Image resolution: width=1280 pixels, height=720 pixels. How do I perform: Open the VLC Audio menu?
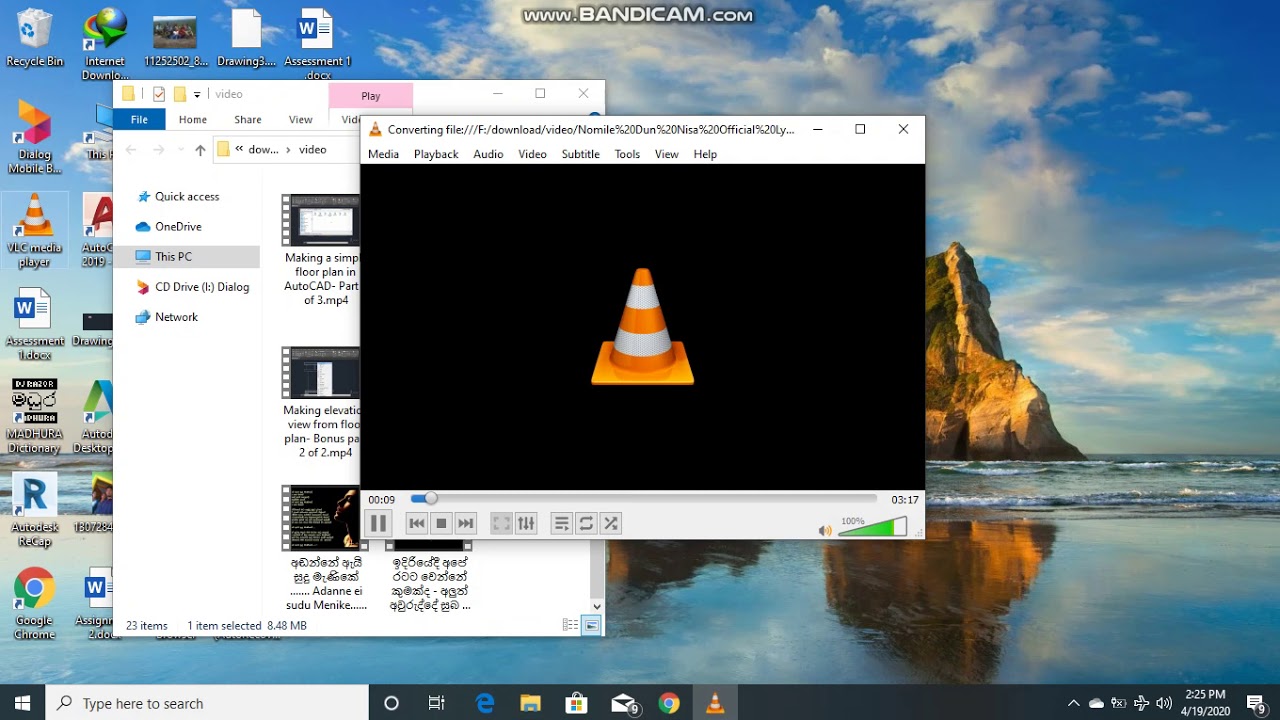pos(488,154)
